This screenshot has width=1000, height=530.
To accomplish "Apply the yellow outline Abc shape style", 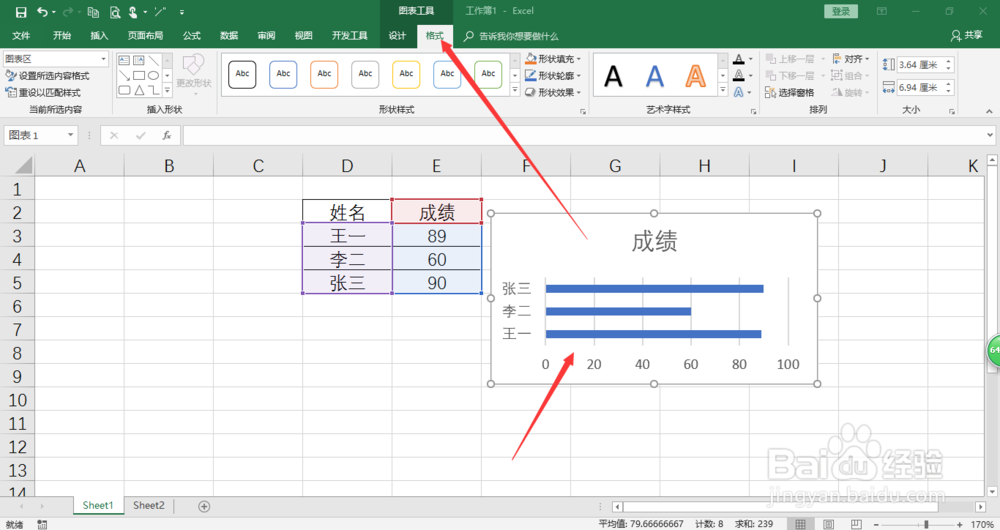I will pyautogui.click(x=406, y=74).
